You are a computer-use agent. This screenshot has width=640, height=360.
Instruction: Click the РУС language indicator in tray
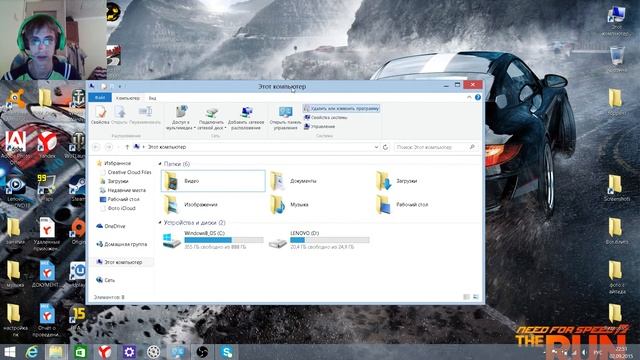pyautogui.click(x=598, y=352)
